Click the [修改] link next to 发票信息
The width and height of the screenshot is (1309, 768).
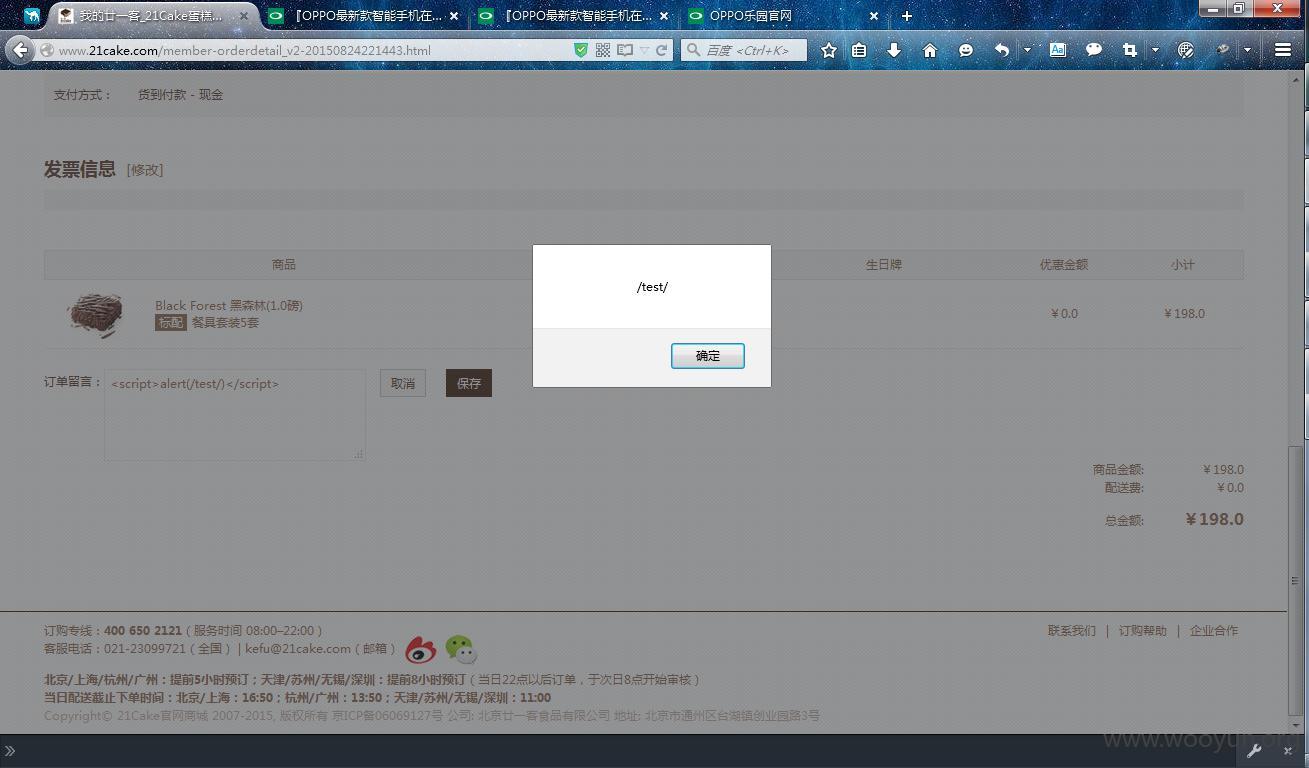pyautogui.click(x=145, y=170)
